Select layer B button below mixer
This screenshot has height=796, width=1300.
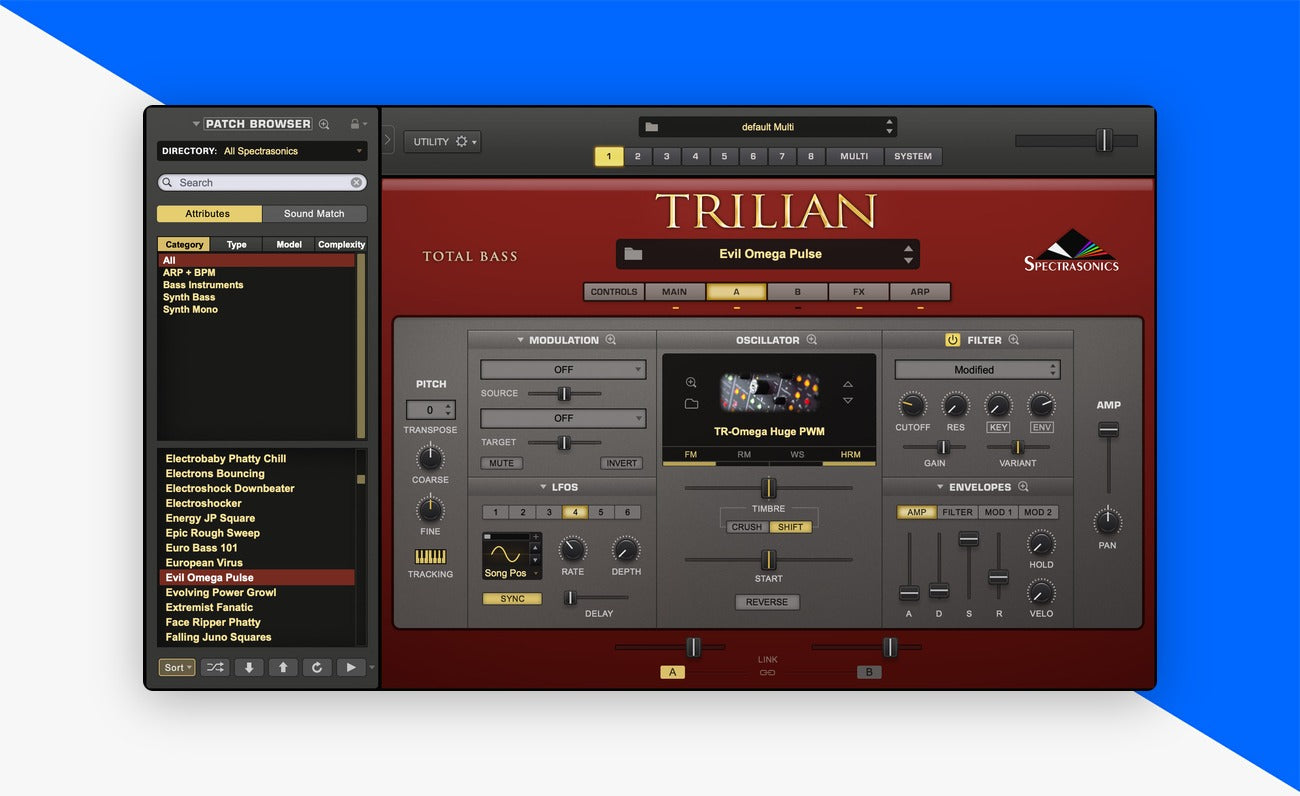pos(869,672)
